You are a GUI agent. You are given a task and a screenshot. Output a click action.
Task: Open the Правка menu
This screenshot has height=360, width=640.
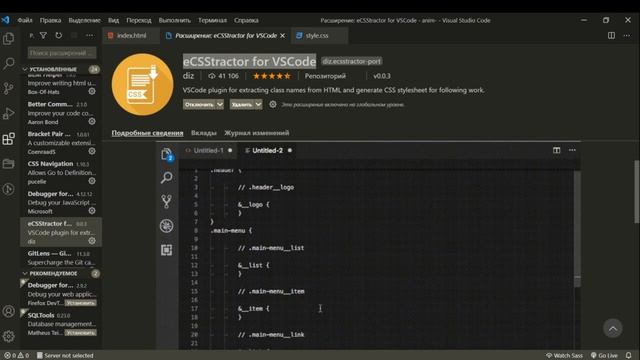point(50,20)
